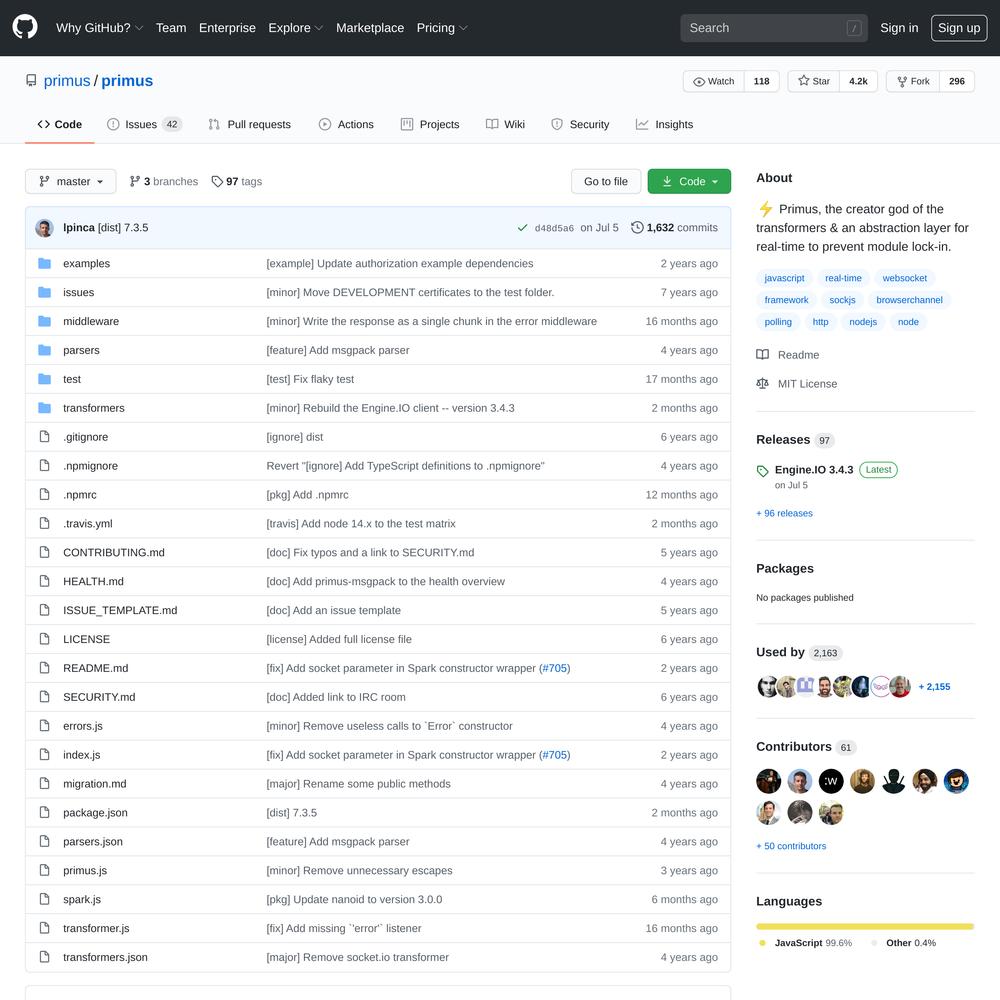This screenshot has height=1000, width=1000.
Task: Watch the repository
Action: point(714,81)
